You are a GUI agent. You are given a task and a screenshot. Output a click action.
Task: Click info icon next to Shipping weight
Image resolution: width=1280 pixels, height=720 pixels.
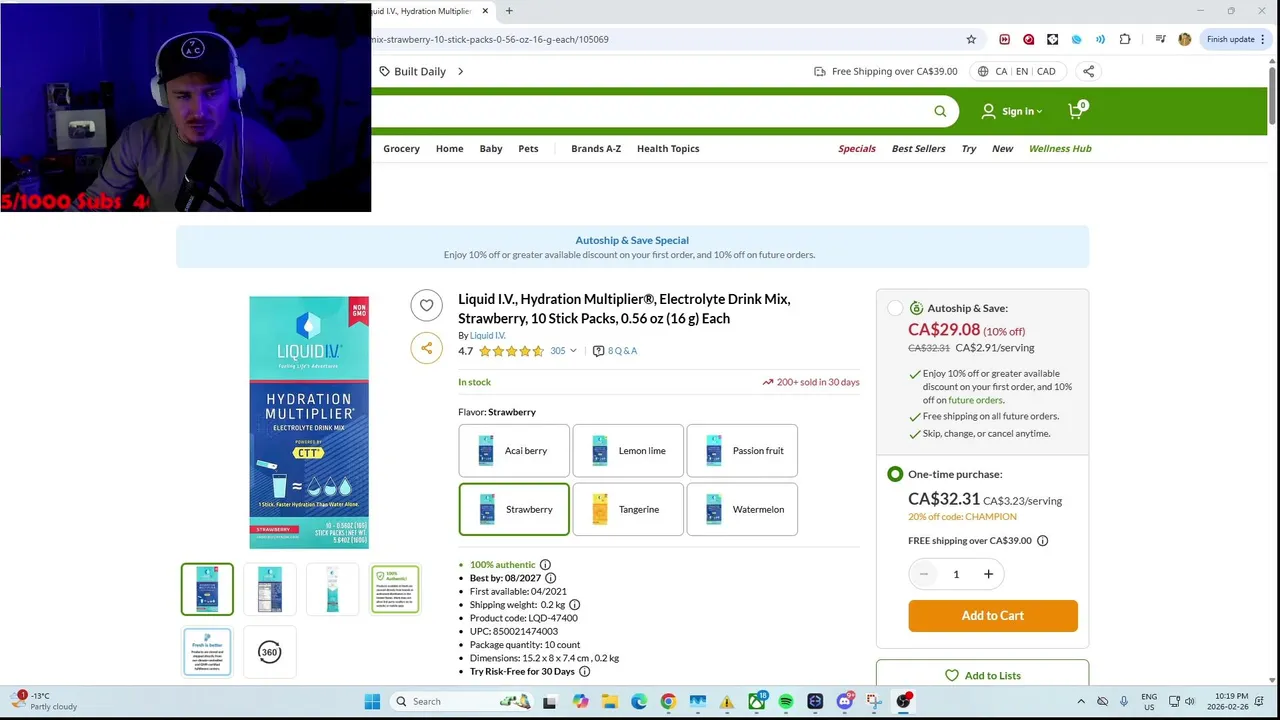coord(574,605)
